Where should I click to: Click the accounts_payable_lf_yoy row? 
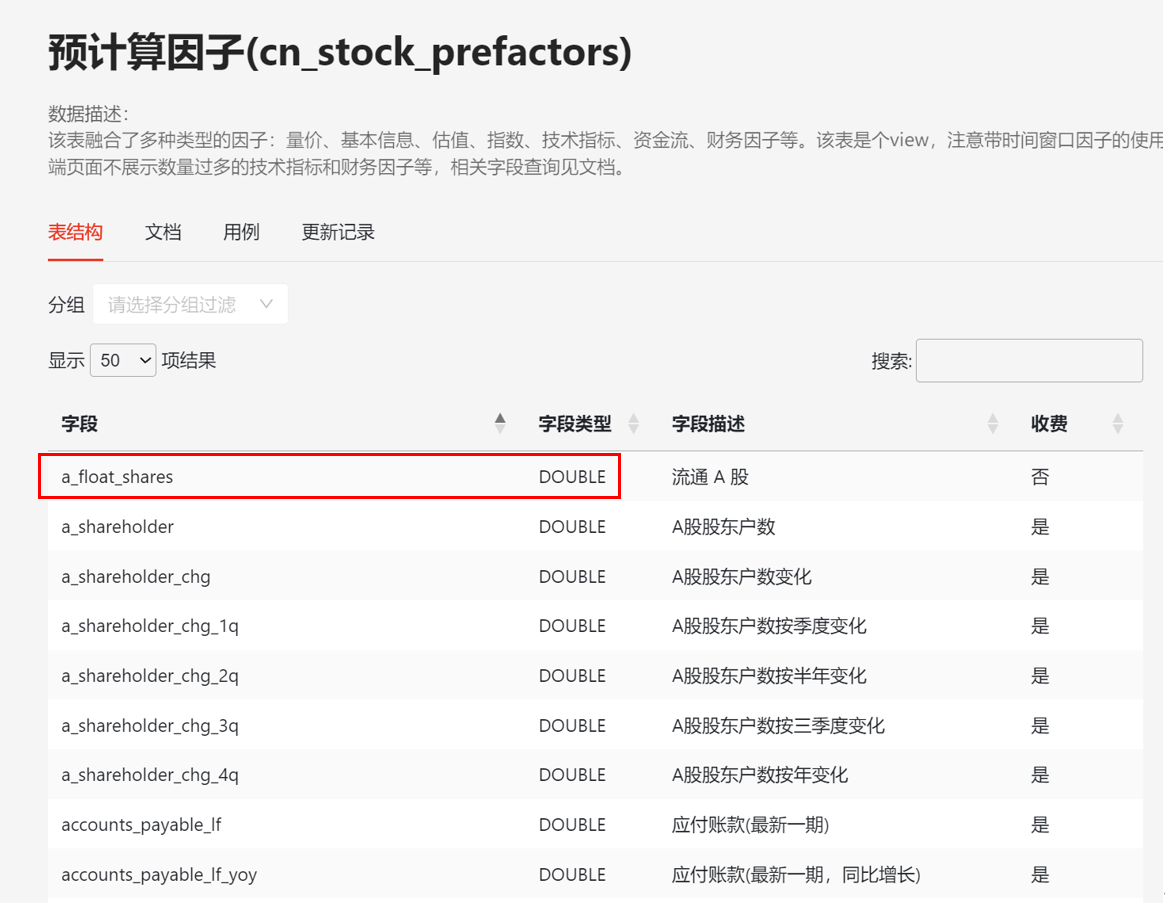tap(159, 875)
